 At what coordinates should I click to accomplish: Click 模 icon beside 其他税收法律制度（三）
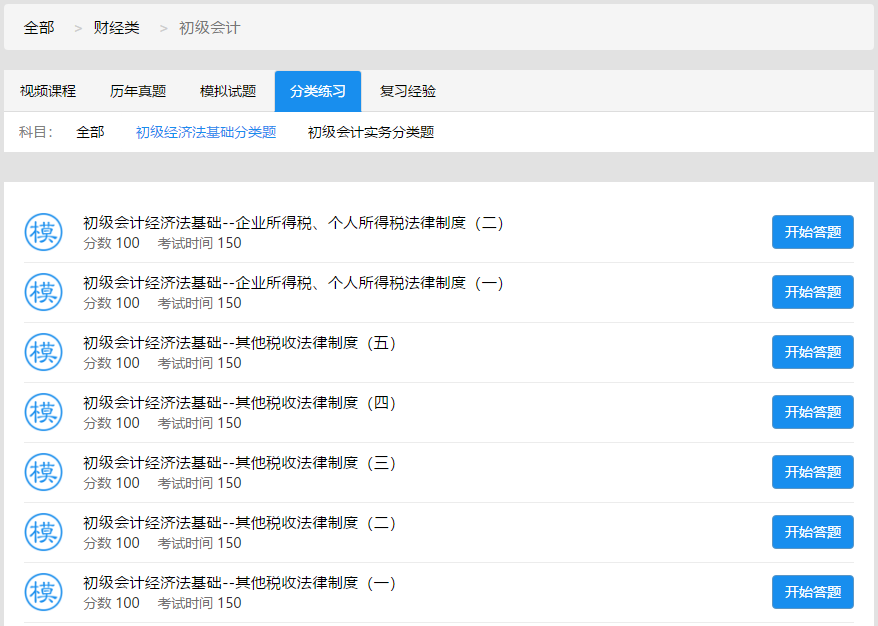(43, 472)
